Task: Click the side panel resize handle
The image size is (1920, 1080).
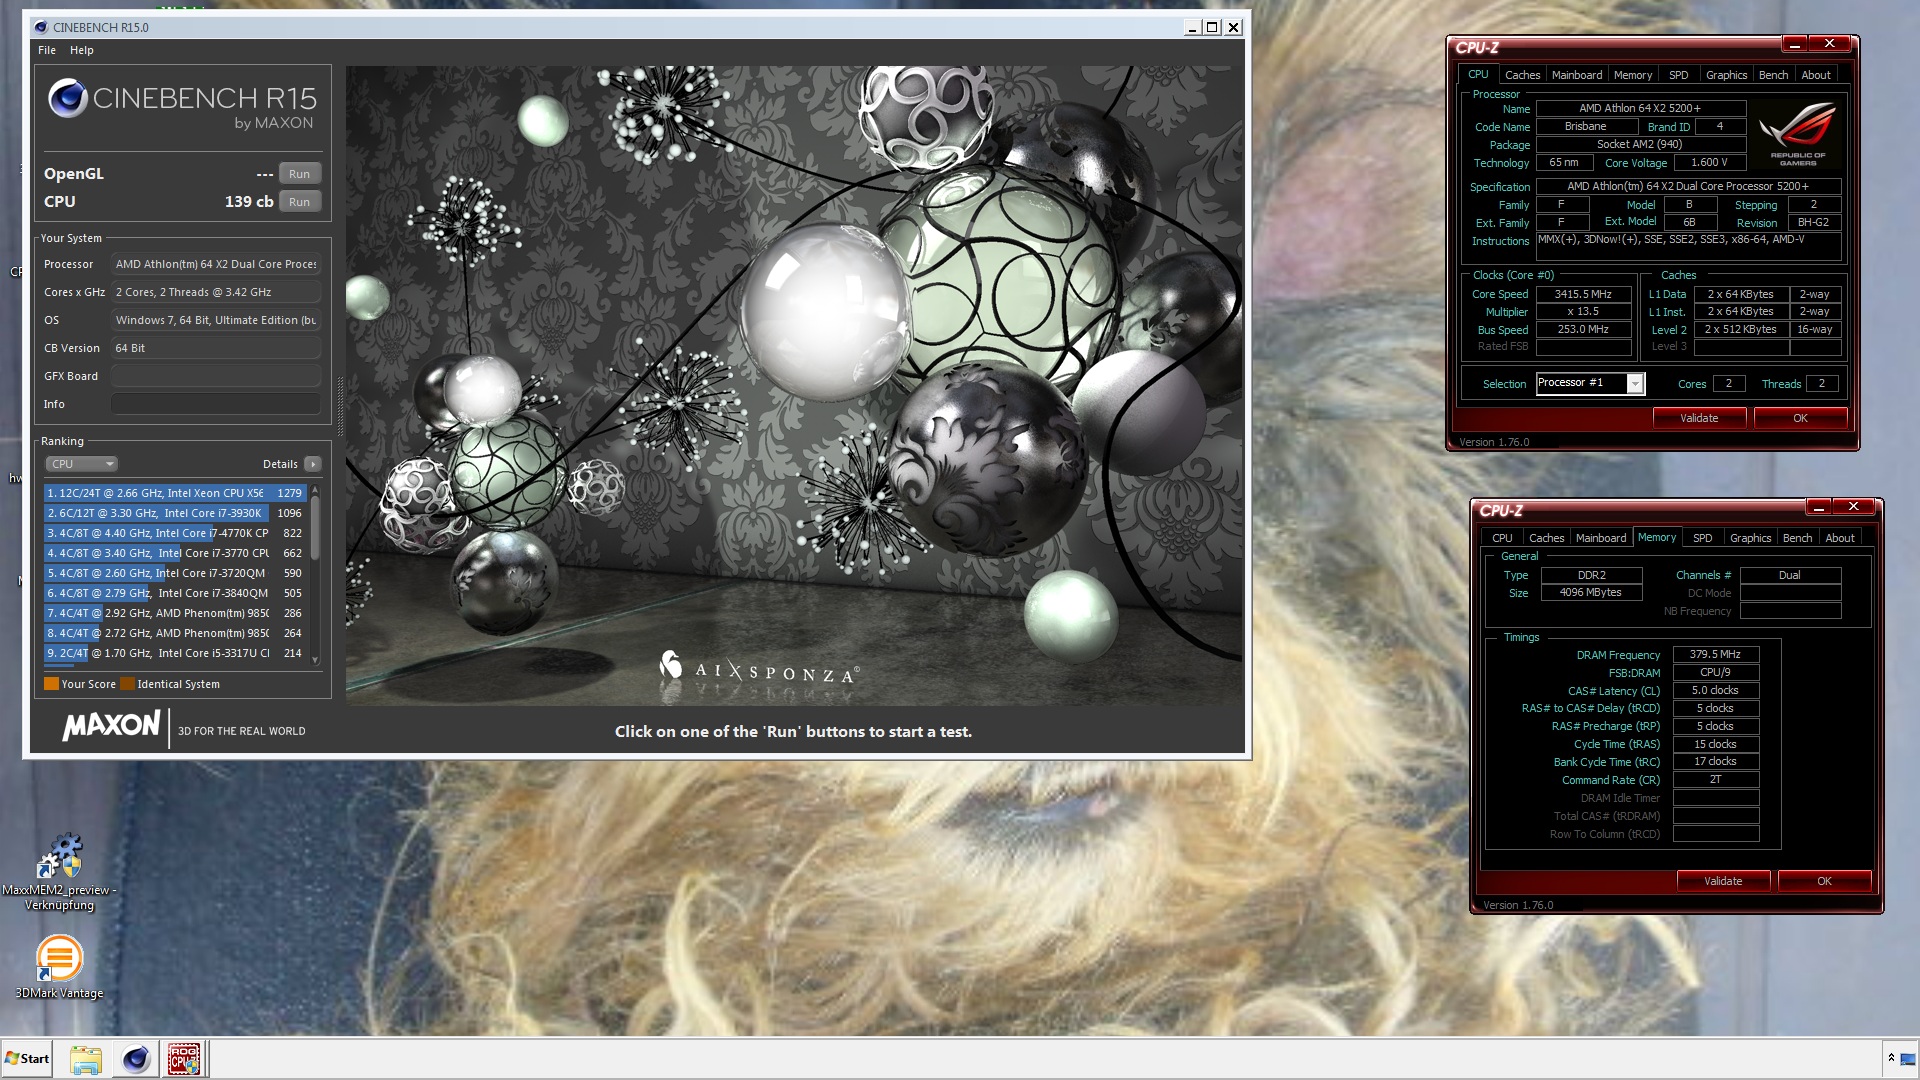Action: pos(340,407)
